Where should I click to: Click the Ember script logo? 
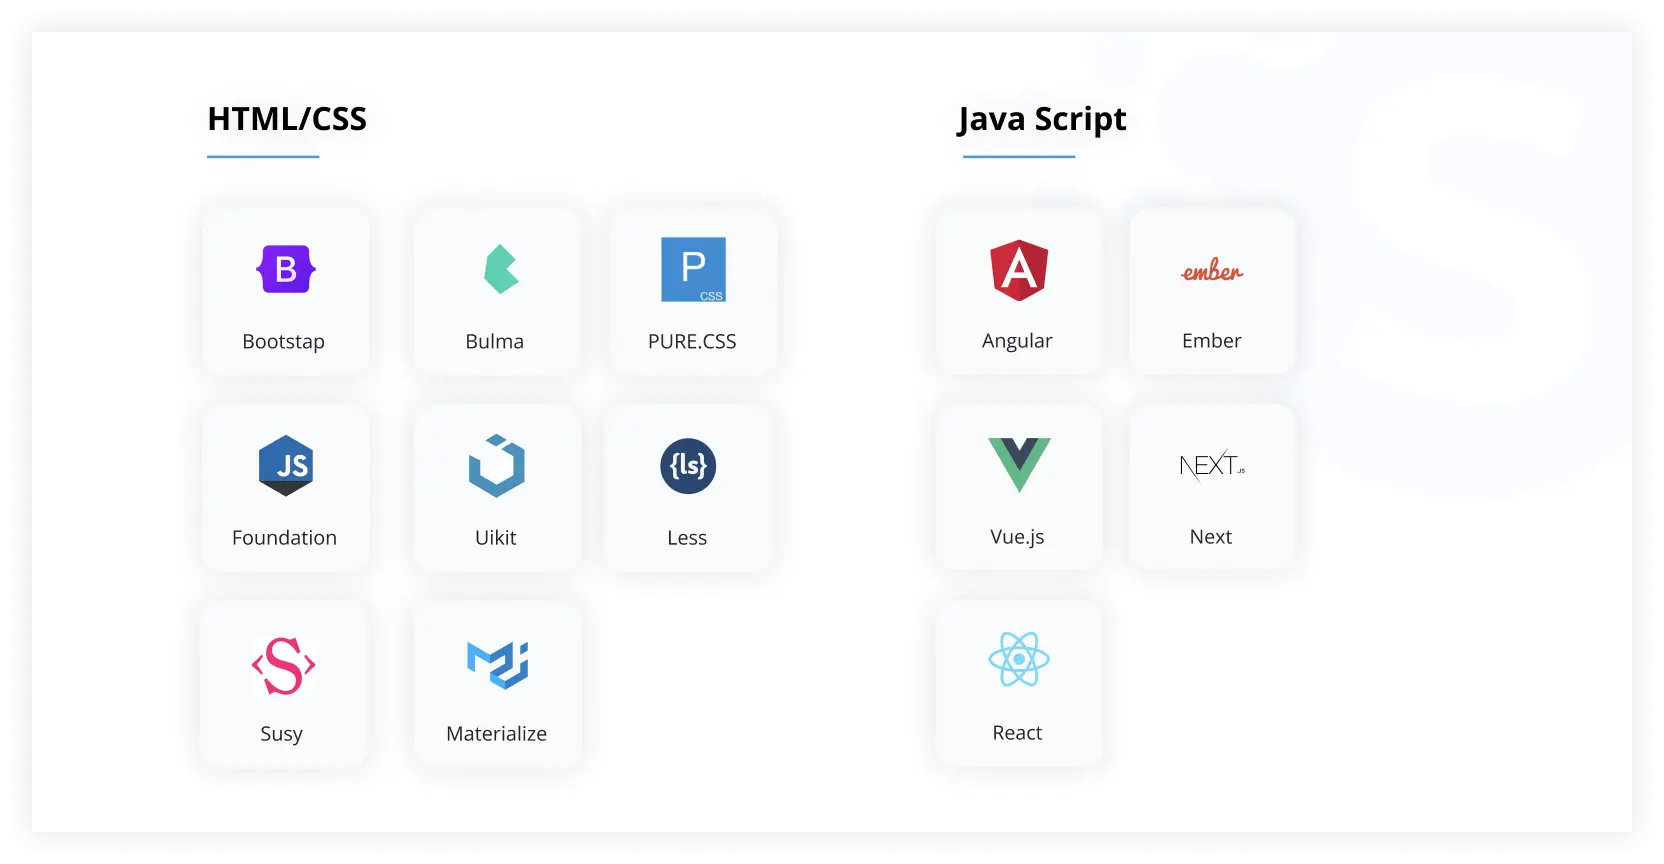click(1212, 270)
